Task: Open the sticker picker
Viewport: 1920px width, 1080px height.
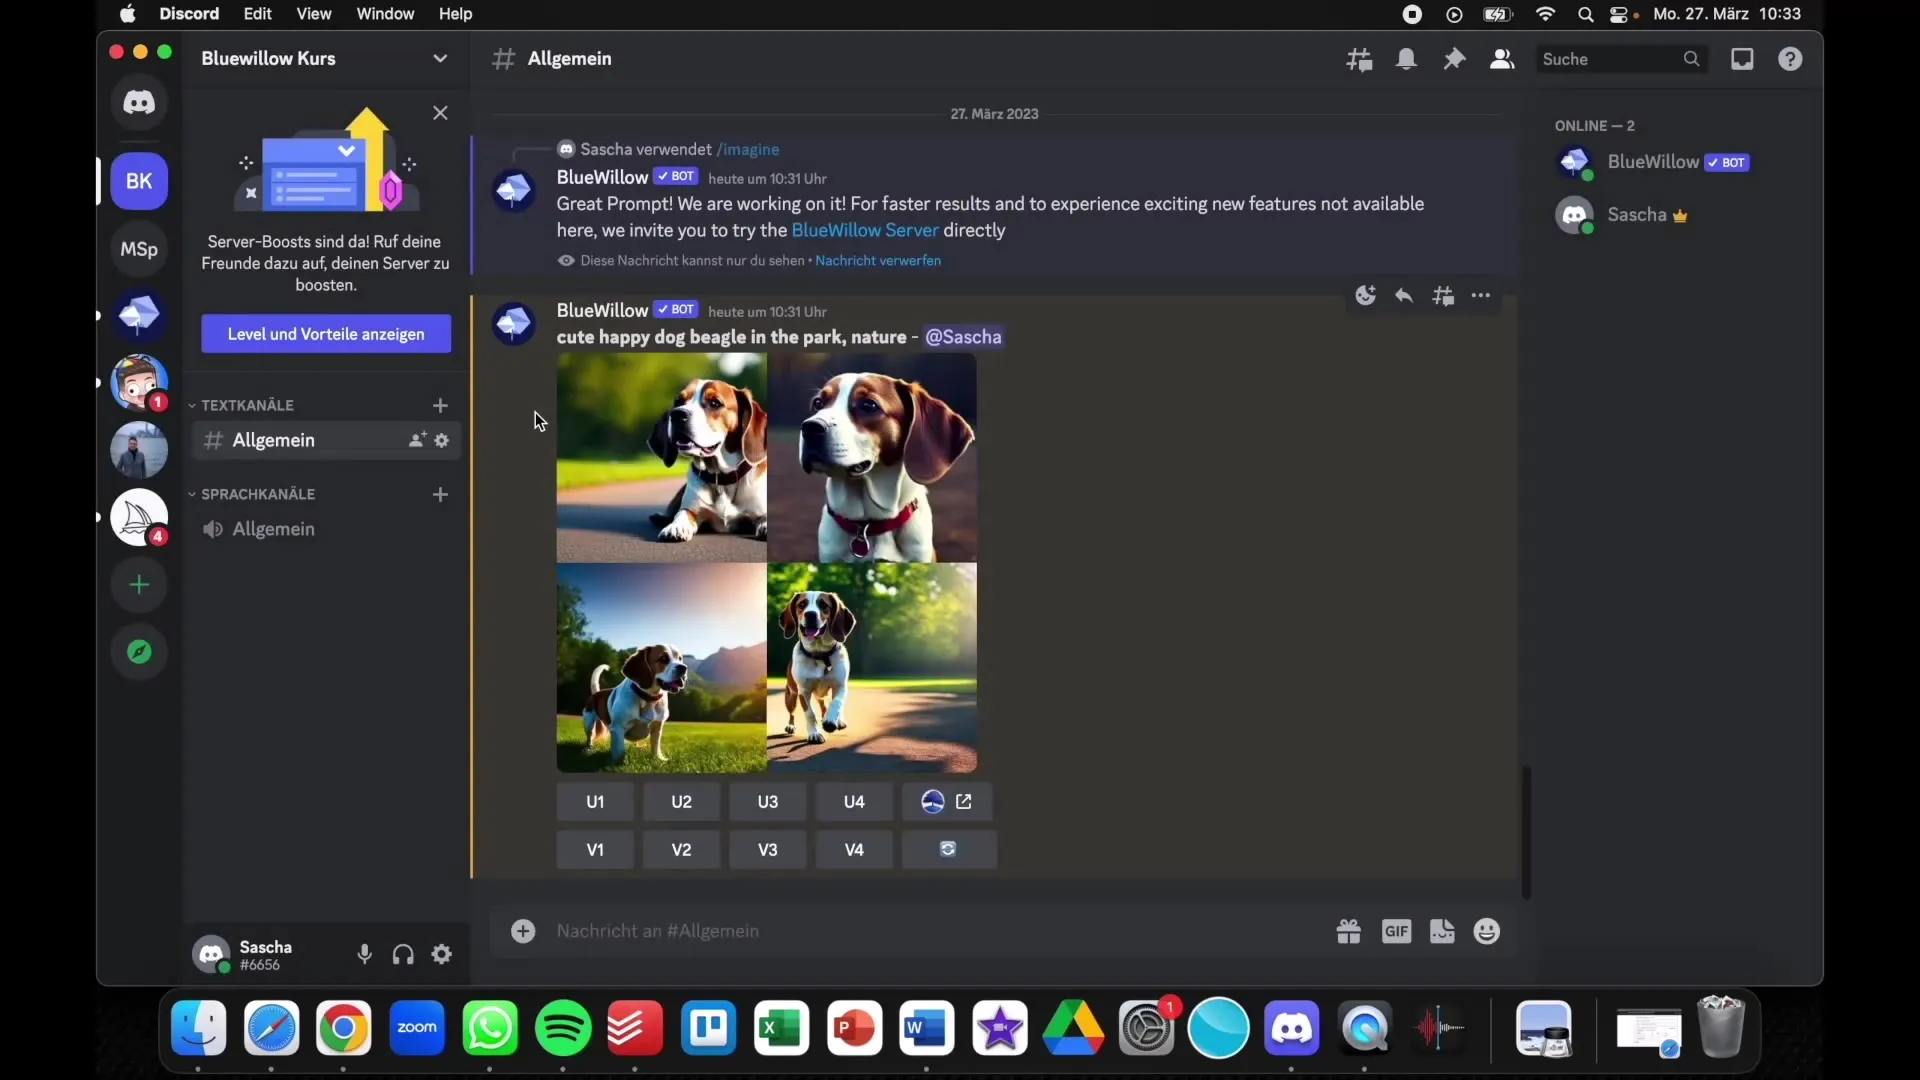Action: (1442, 931)
